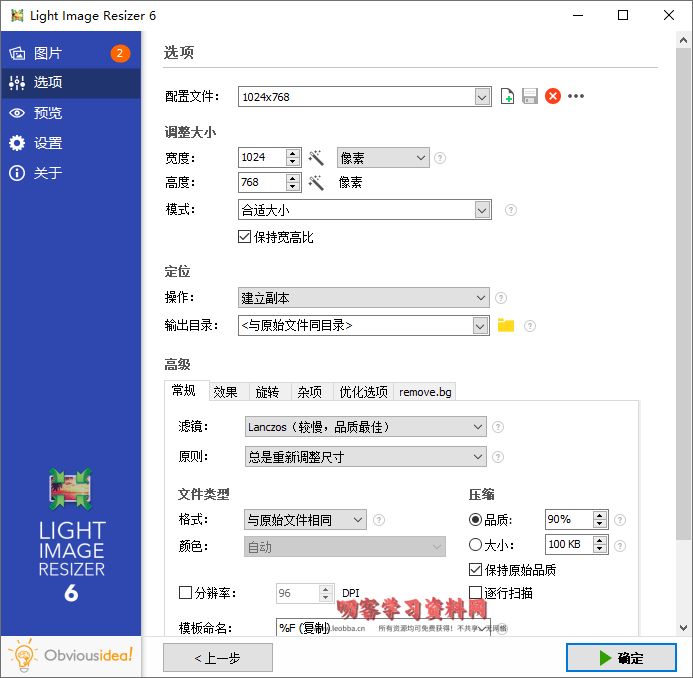Enable the 分辨率 checkbox
The height and width of the screenshot is (678, 693).
coord(185,593)
